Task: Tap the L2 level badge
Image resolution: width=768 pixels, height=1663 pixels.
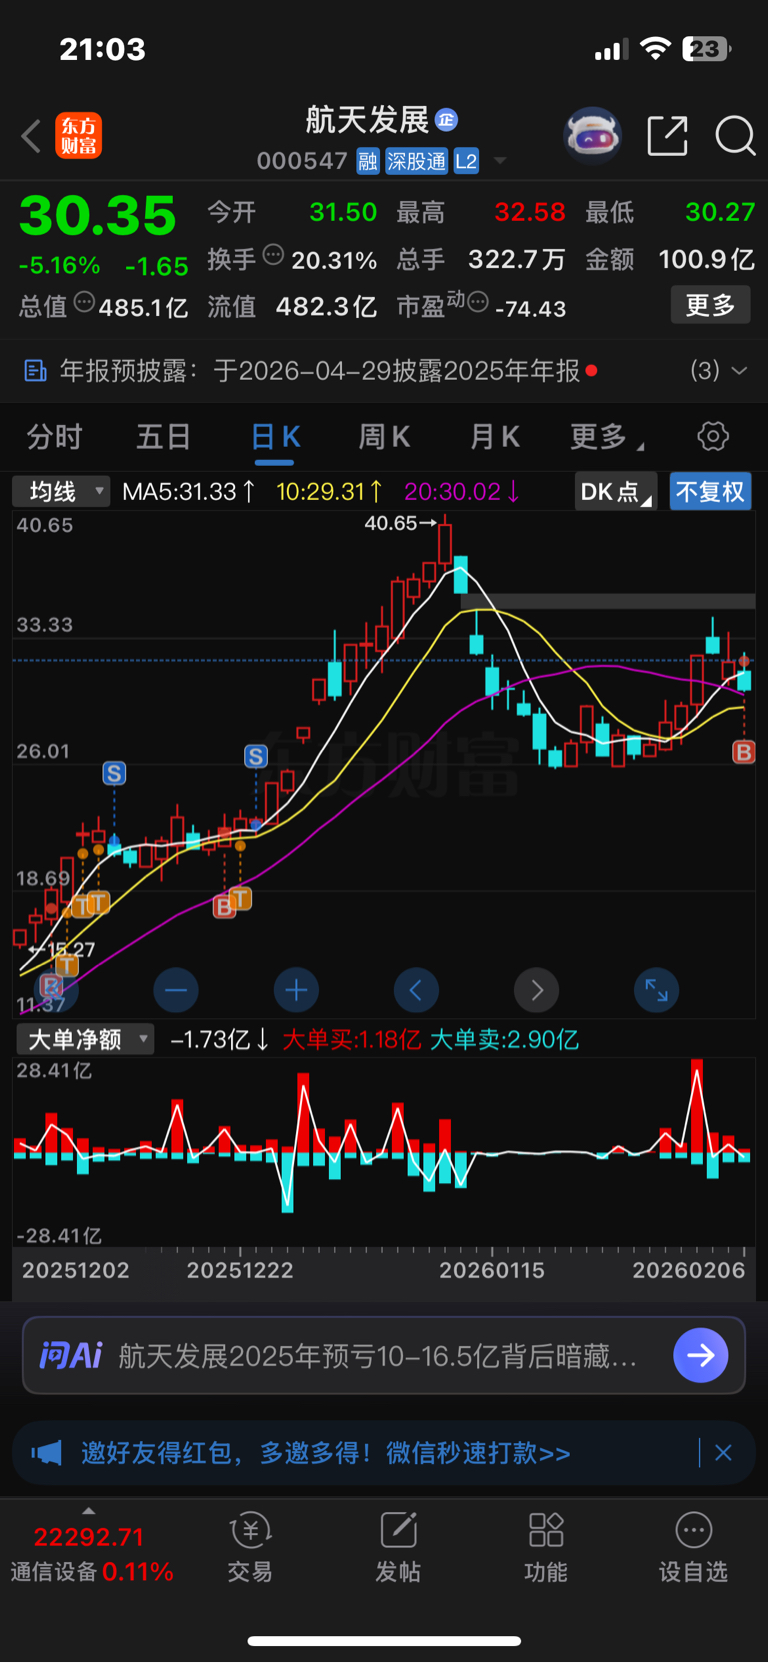Action: click(x=466, y=161)
